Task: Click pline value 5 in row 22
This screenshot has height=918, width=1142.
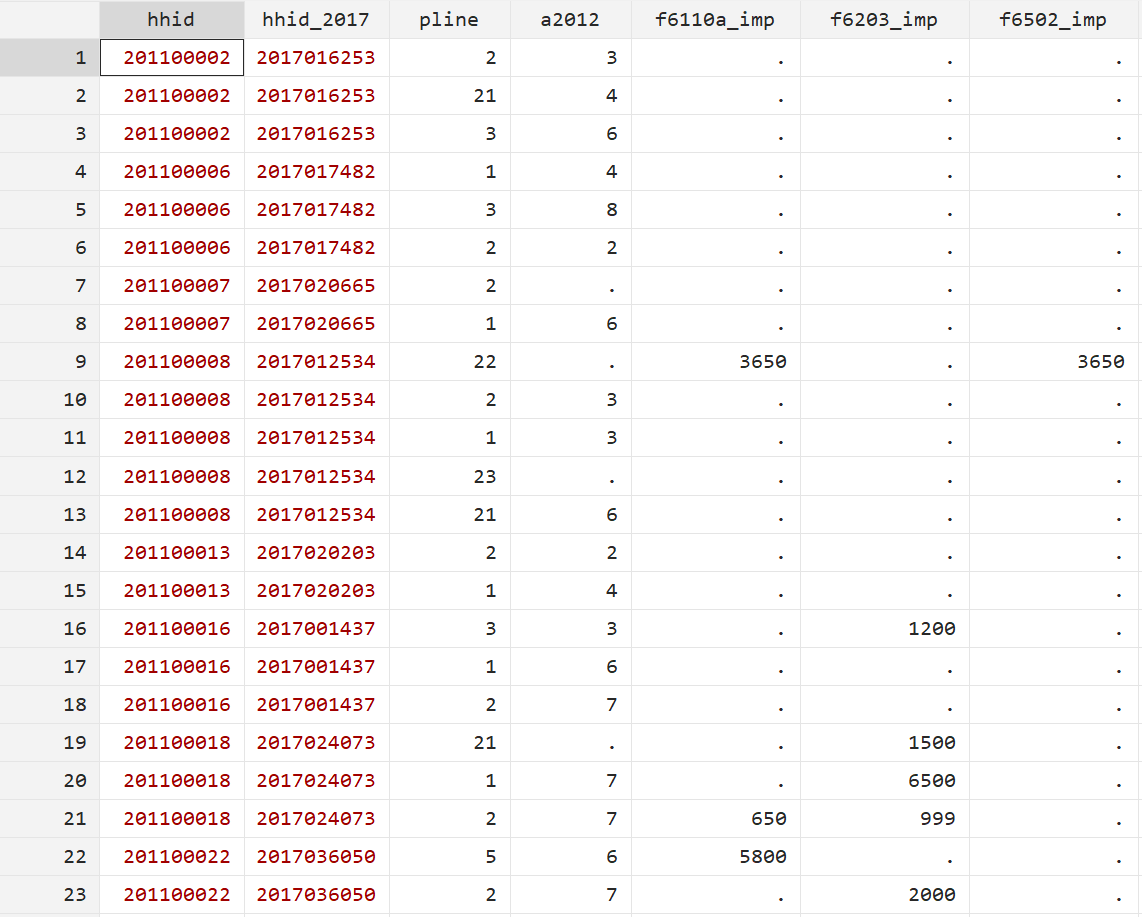Action: coord(449,856)
